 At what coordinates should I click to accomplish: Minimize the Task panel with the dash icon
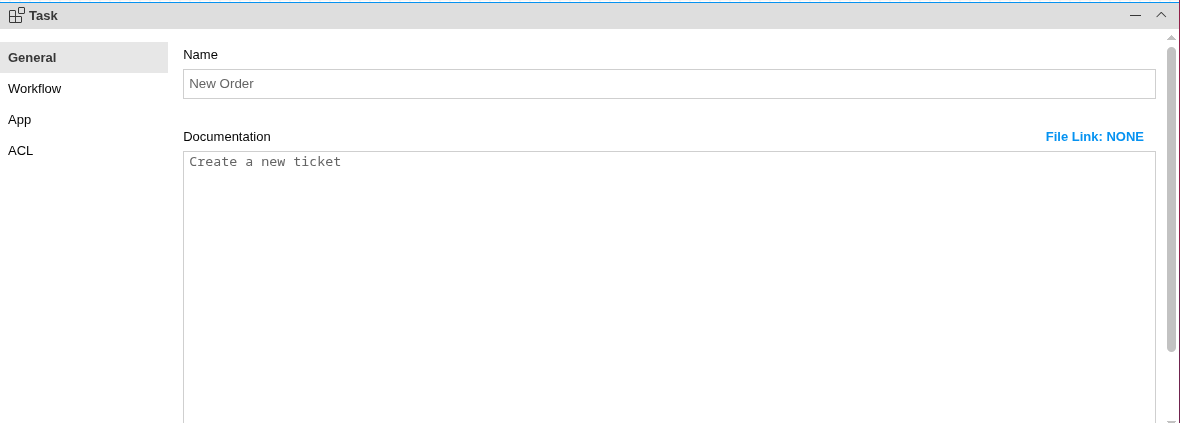(x=1135, y=15)
